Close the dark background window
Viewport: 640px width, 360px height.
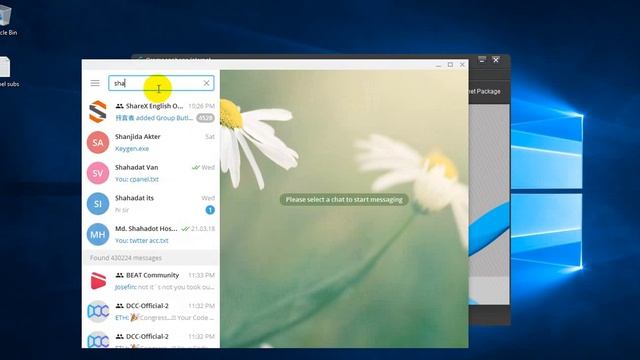tap(496, 60)
